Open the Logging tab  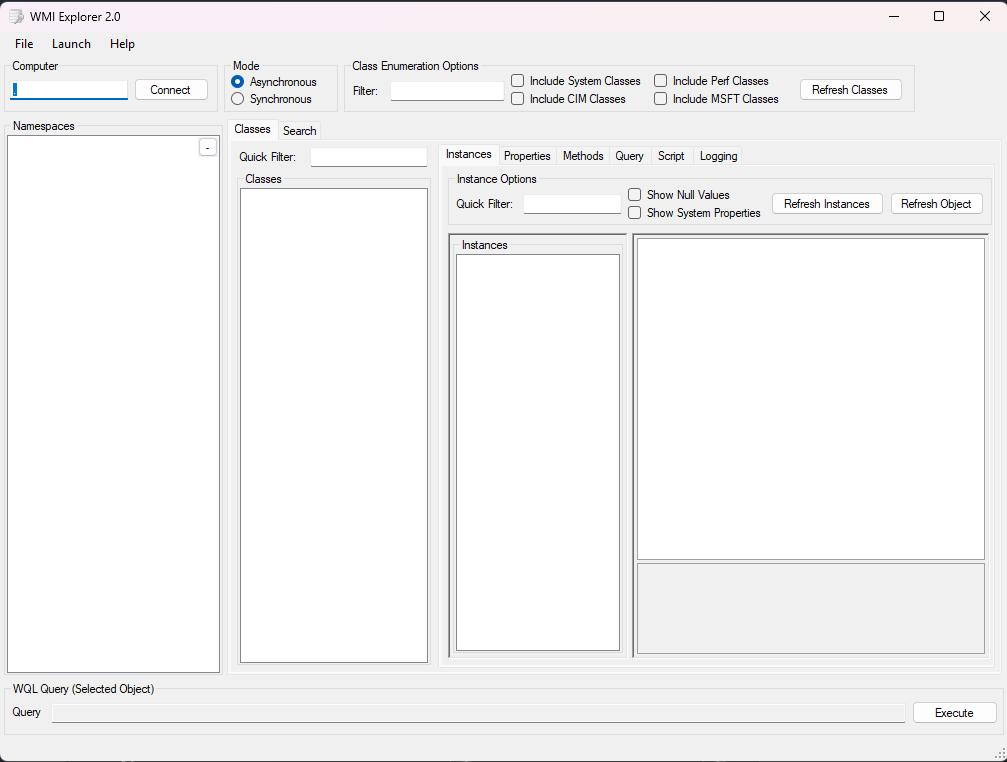pyautogui.click(x=718, y=156)
